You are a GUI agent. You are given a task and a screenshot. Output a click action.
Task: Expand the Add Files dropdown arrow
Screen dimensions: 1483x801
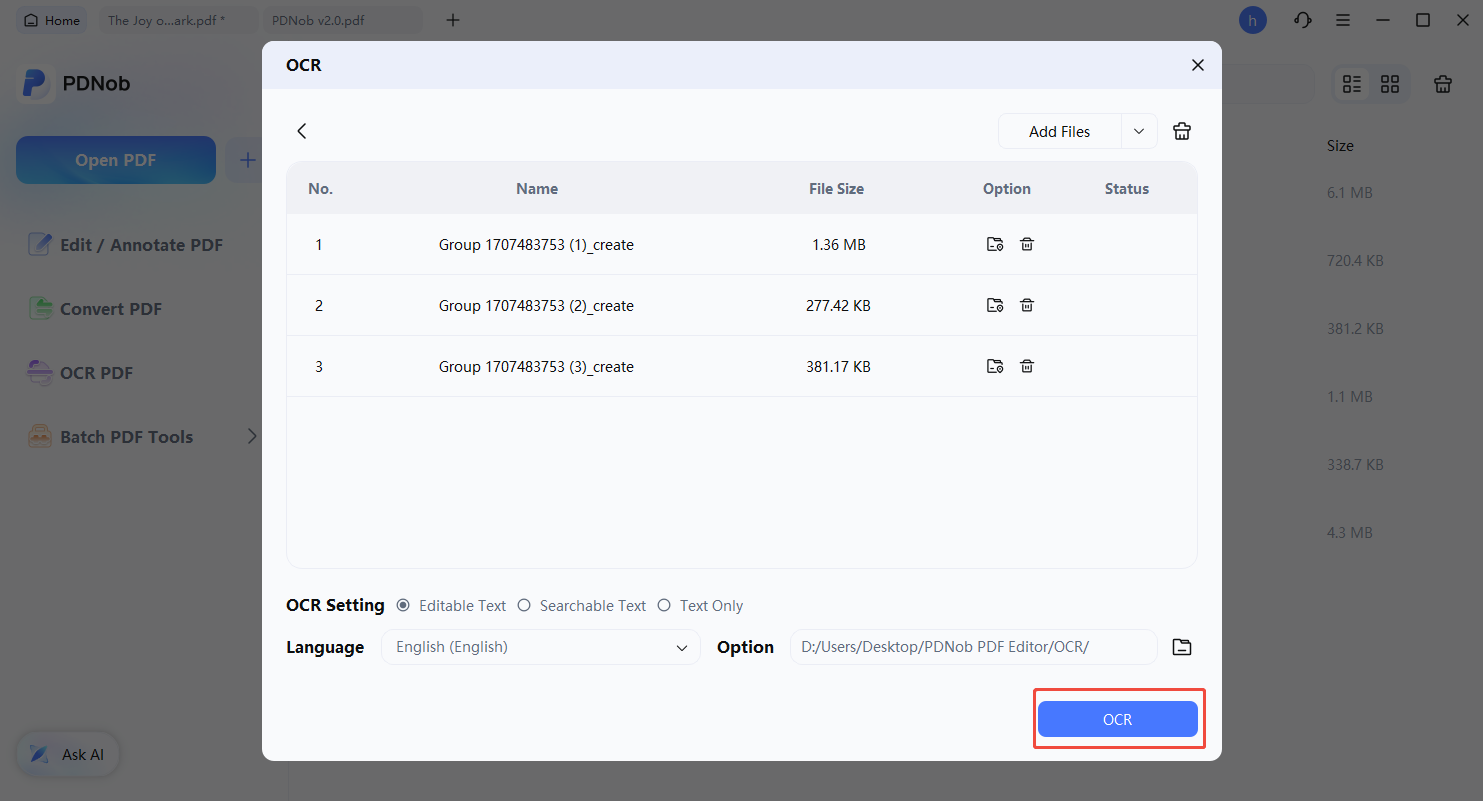[x=1139, y=131]
